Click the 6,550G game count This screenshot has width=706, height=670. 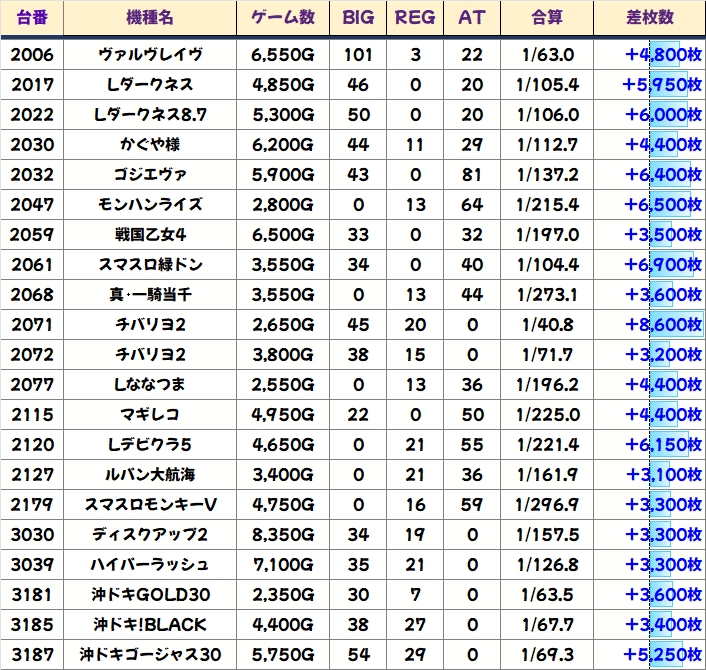(283, 55)
